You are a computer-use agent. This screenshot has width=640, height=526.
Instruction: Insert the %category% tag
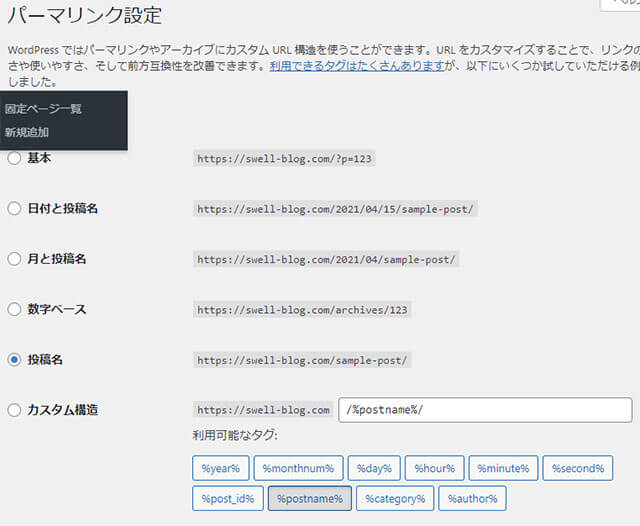click(394, 498)
